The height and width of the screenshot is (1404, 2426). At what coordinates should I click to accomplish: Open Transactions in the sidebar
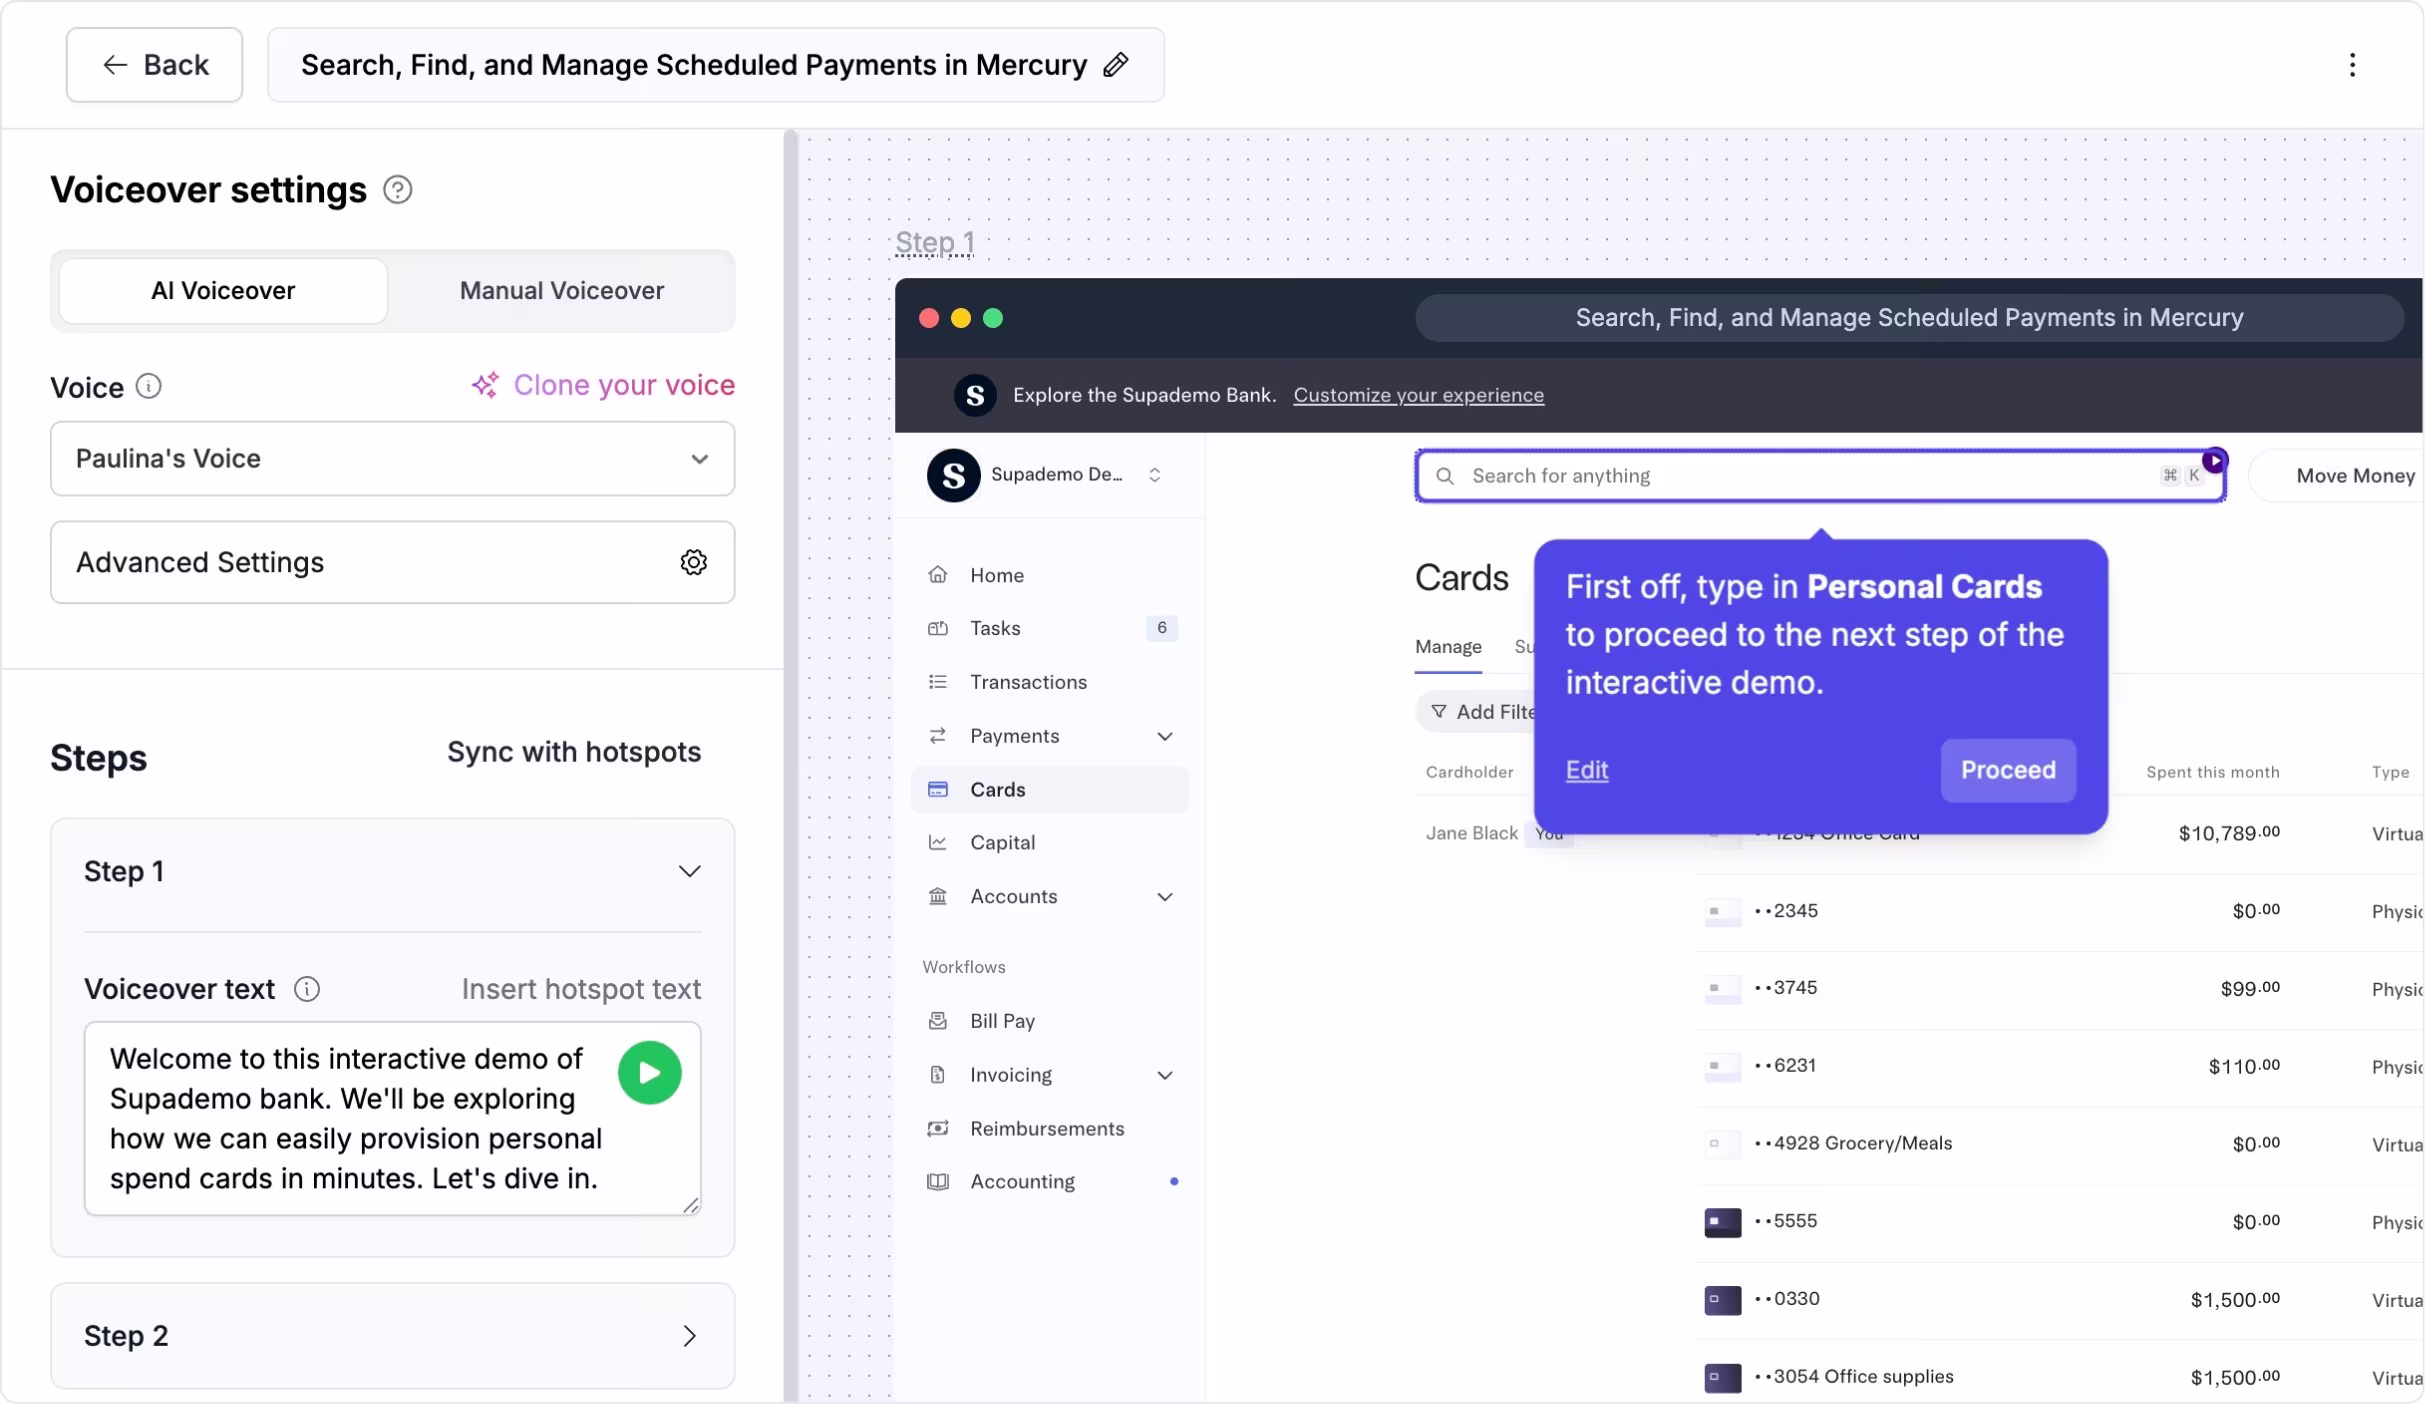(1028, 682)
